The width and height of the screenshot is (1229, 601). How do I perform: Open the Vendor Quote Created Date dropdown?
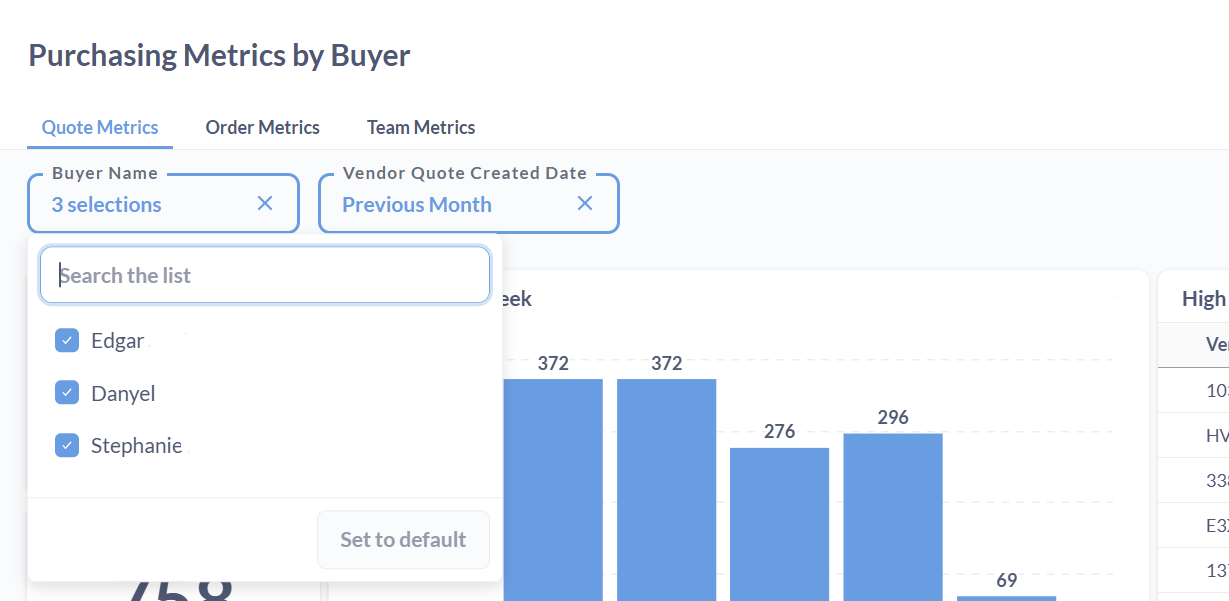click(469, 204)
